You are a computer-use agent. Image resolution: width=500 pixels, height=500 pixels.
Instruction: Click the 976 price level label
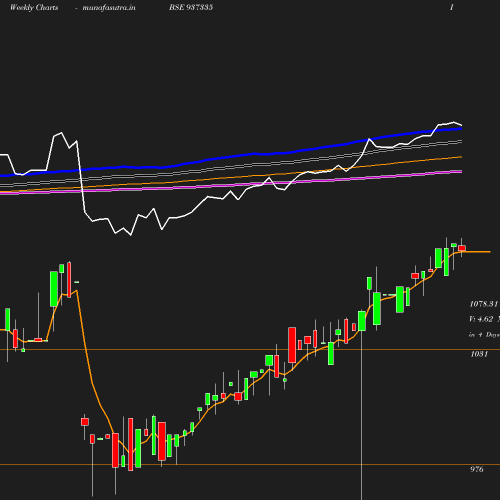tap(477, 469)
